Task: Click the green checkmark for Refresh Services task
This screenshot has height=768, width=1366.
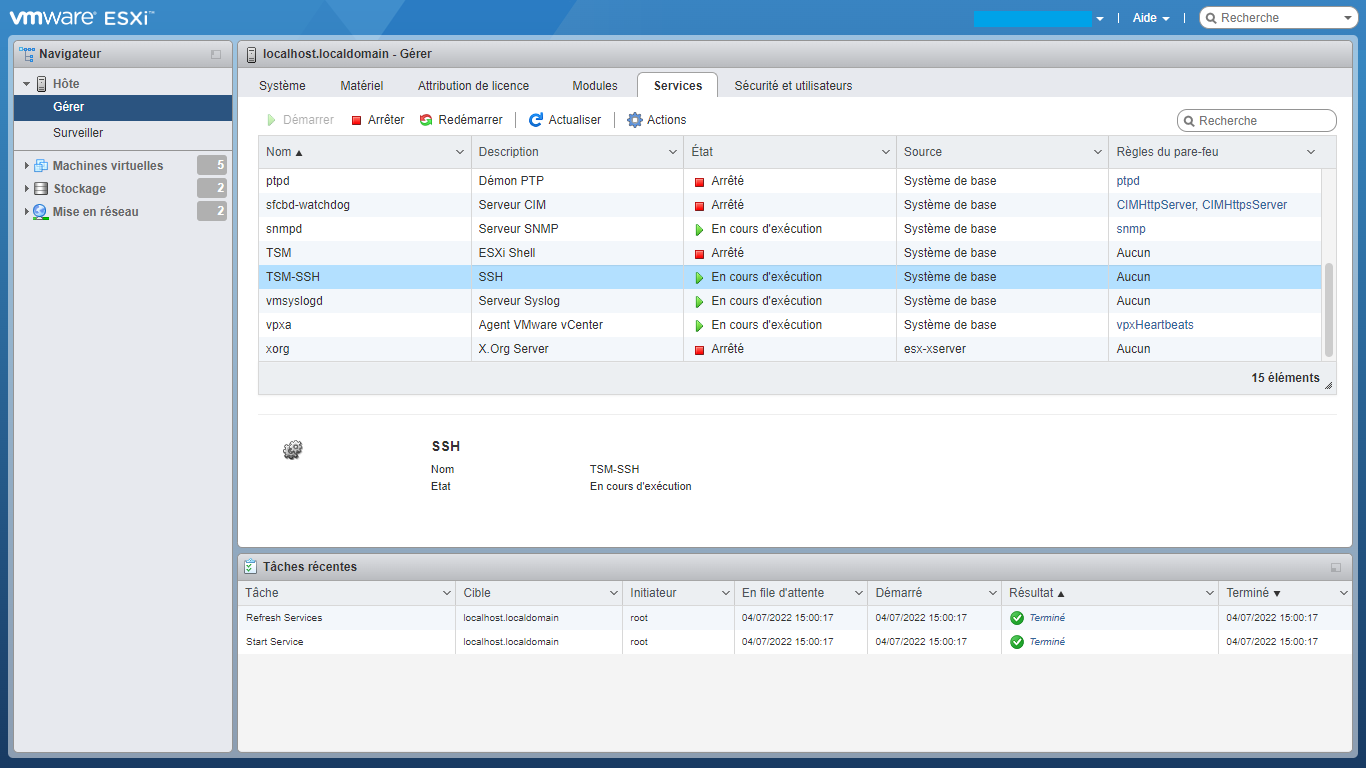Action: pos(1017,618)
